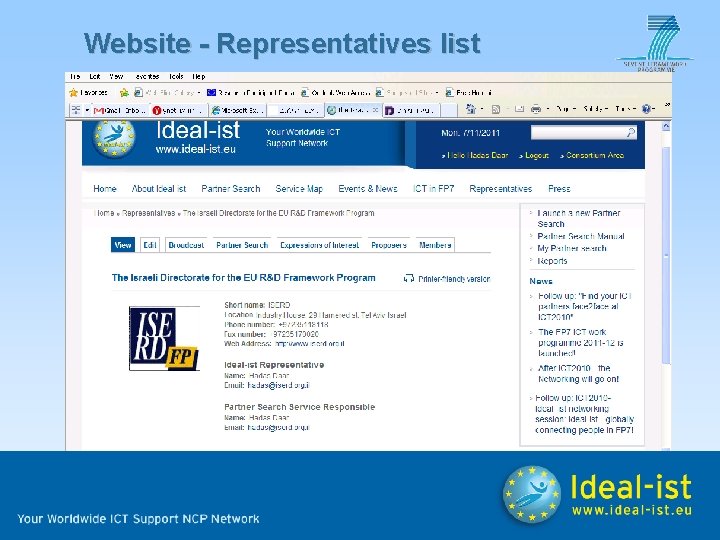This screenshot has width=720, height=540.
Task: Open Events & News navigation item
Action: tap(368, 189)
